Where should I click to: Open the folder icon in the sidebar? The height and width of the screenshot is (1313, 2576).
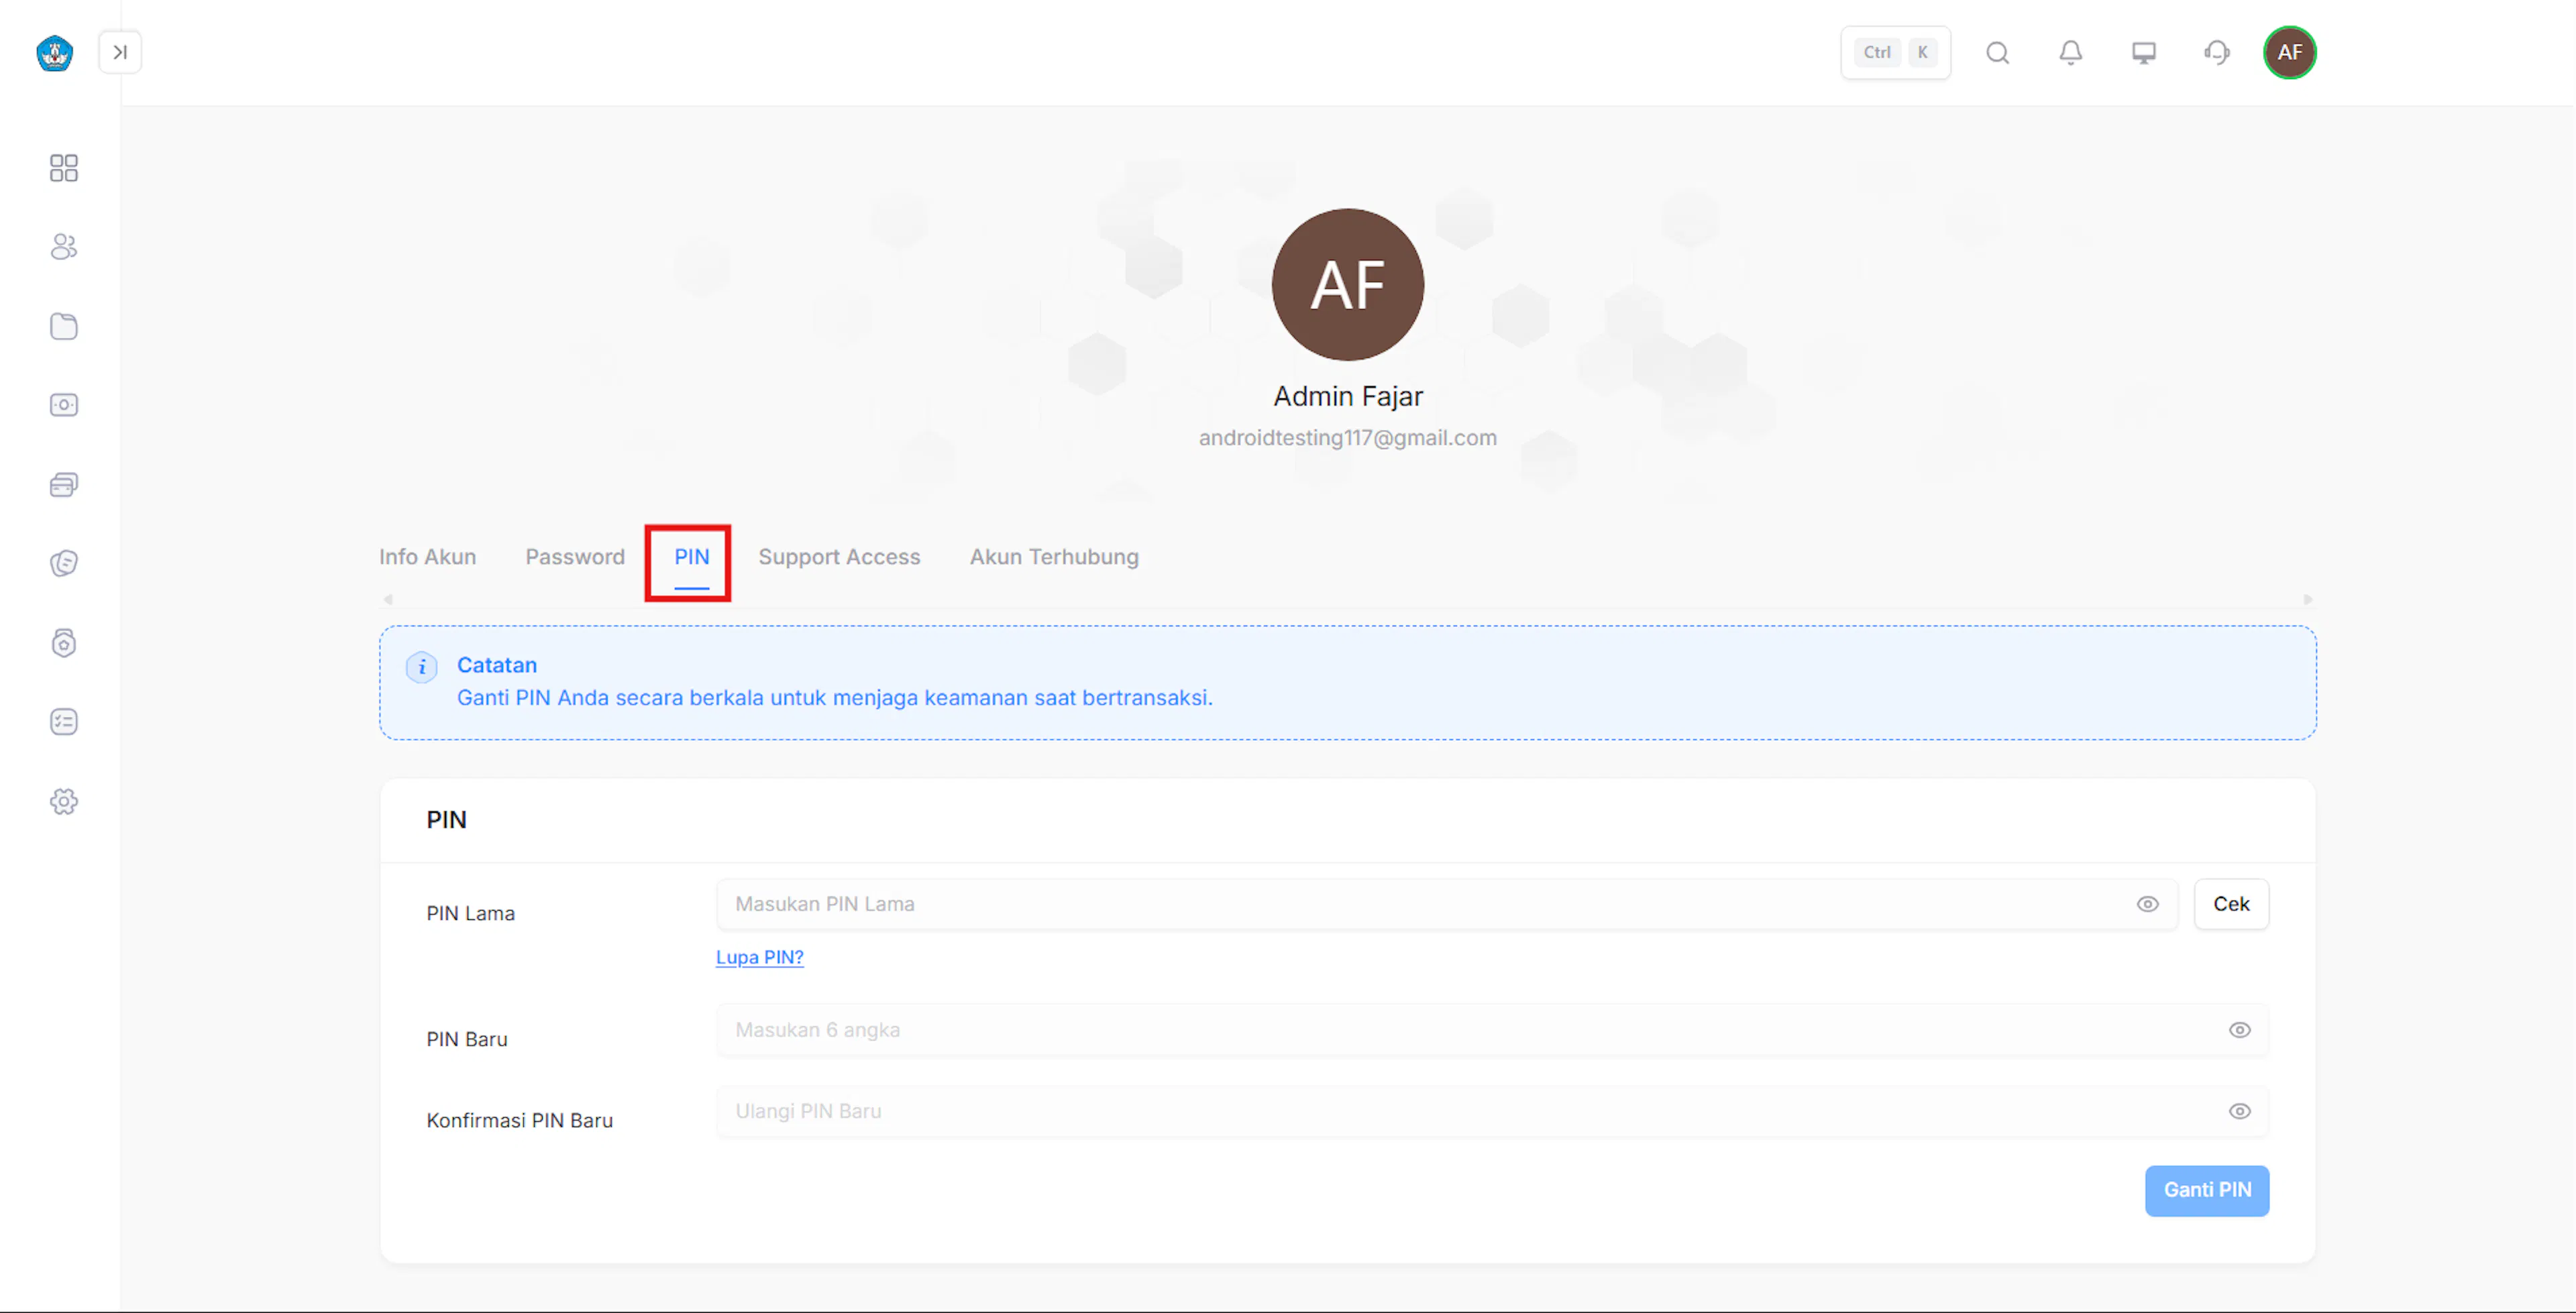tap(64, 326)
